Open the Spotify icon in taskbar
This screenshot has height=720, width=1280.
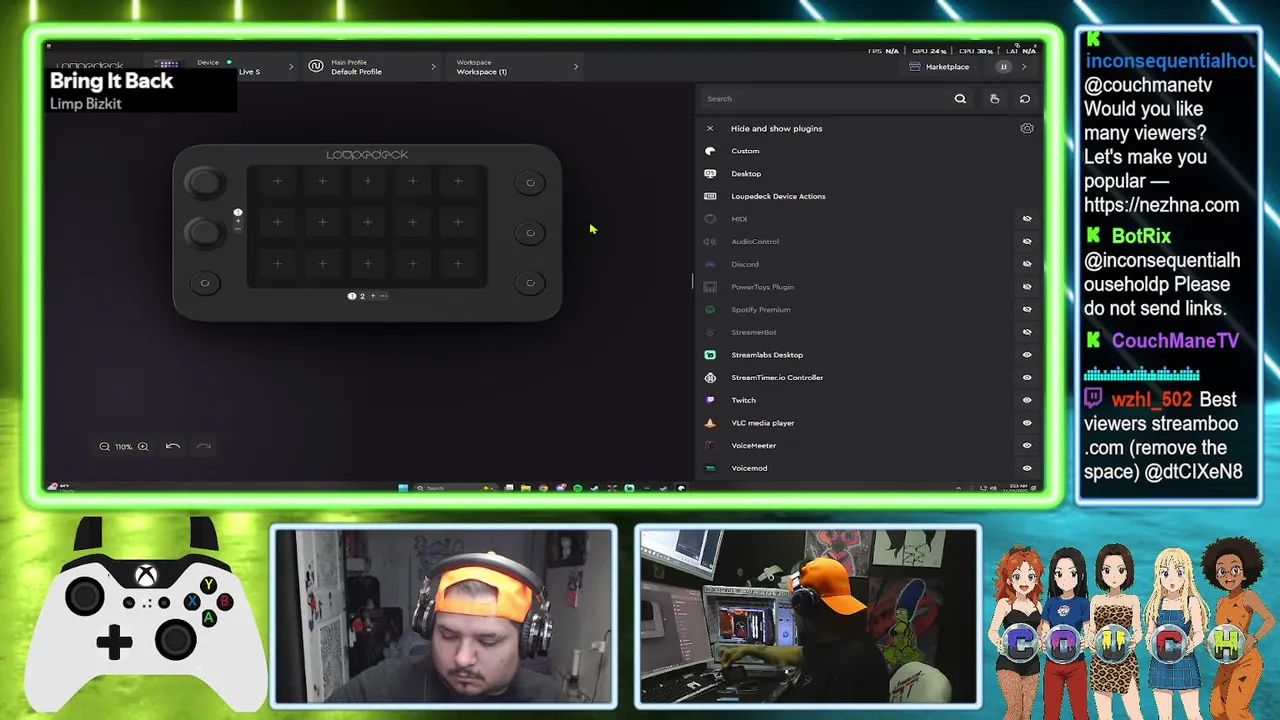[x=577, y=488]
